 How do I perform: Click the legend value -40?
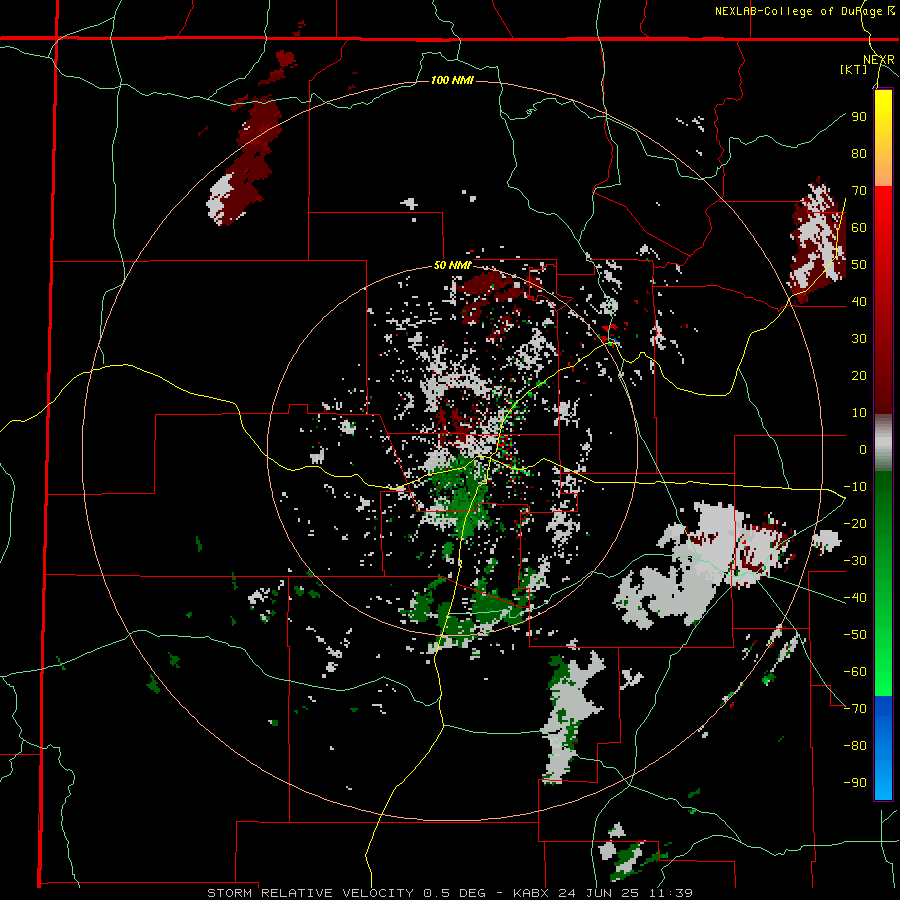click(x=855, y=598)
